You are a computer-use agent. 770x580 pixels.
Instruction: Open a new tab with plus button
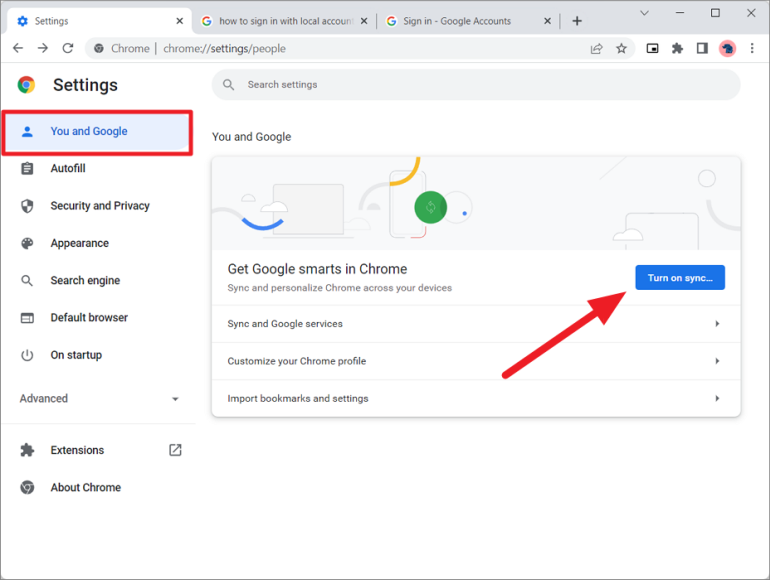coord(577,21)
